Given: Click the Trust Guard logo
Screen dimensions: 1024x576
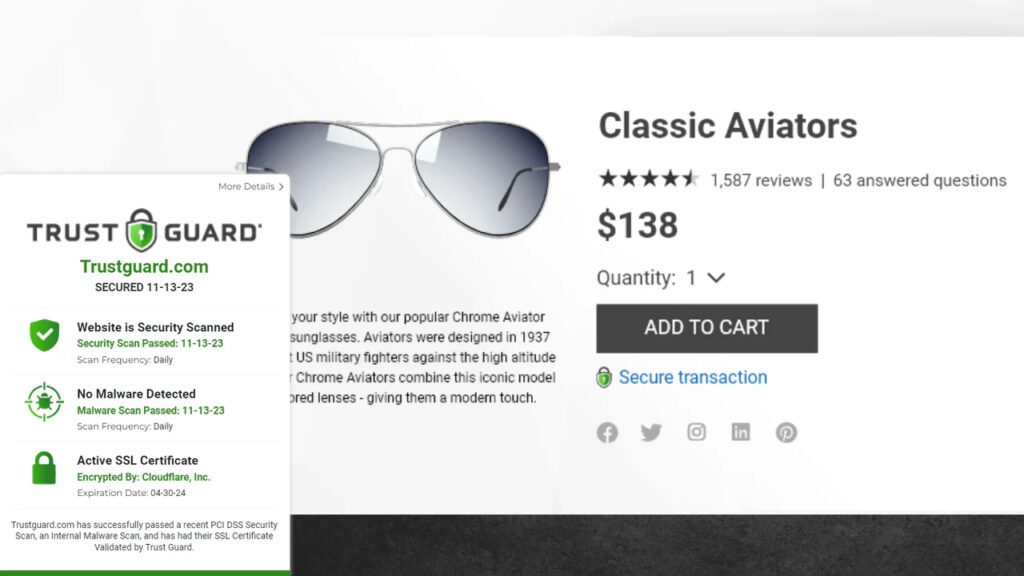Looking at the screenshot, I should coord(144,231).
